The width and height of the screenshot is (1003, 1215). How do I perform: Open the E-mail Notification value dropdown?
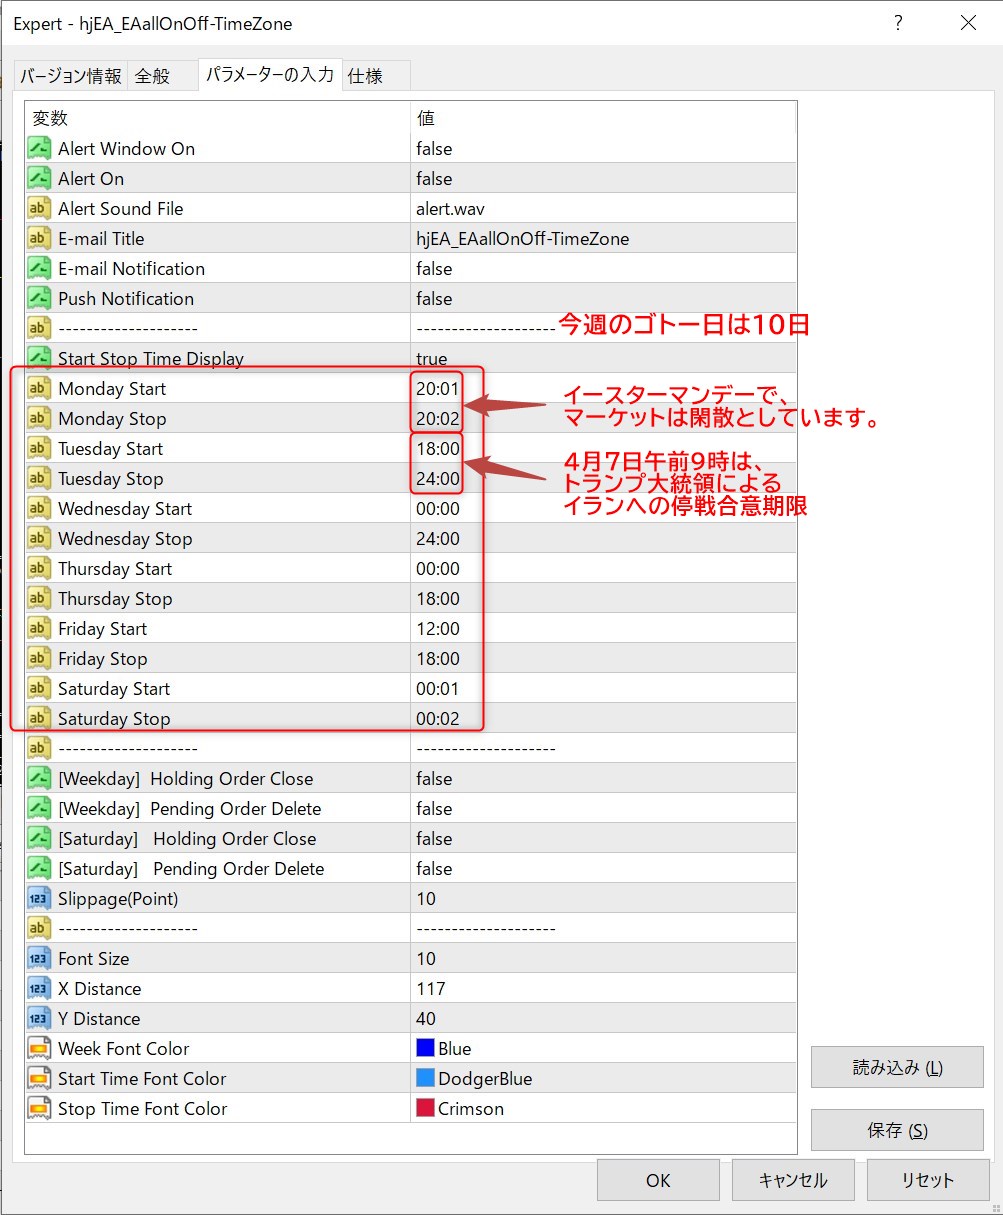pyautogui.click(x=600, y=269)
